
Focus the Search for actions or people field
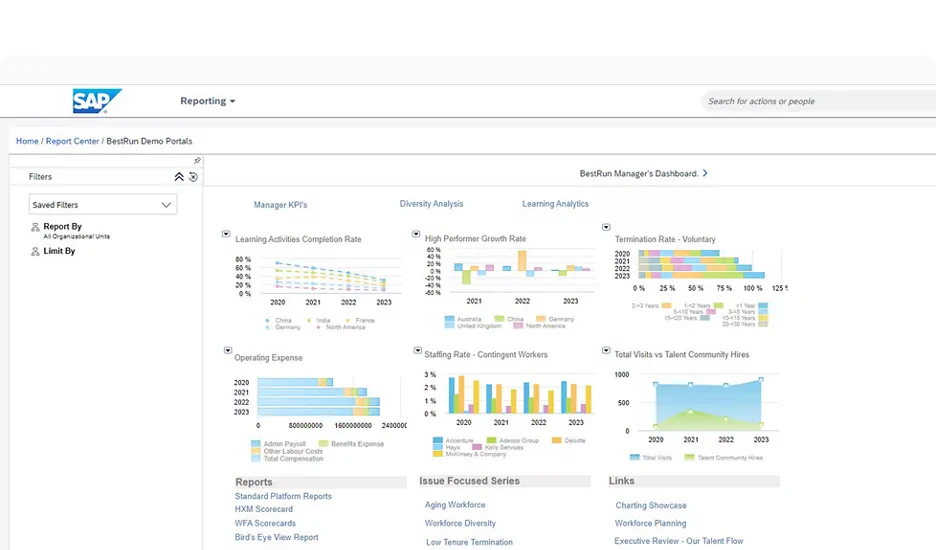click(x=818, y=102)
